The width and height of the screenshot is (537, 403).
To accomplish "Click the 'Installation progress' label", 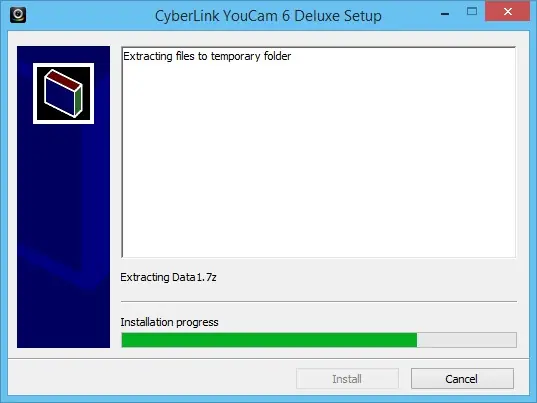I will 169,322.
